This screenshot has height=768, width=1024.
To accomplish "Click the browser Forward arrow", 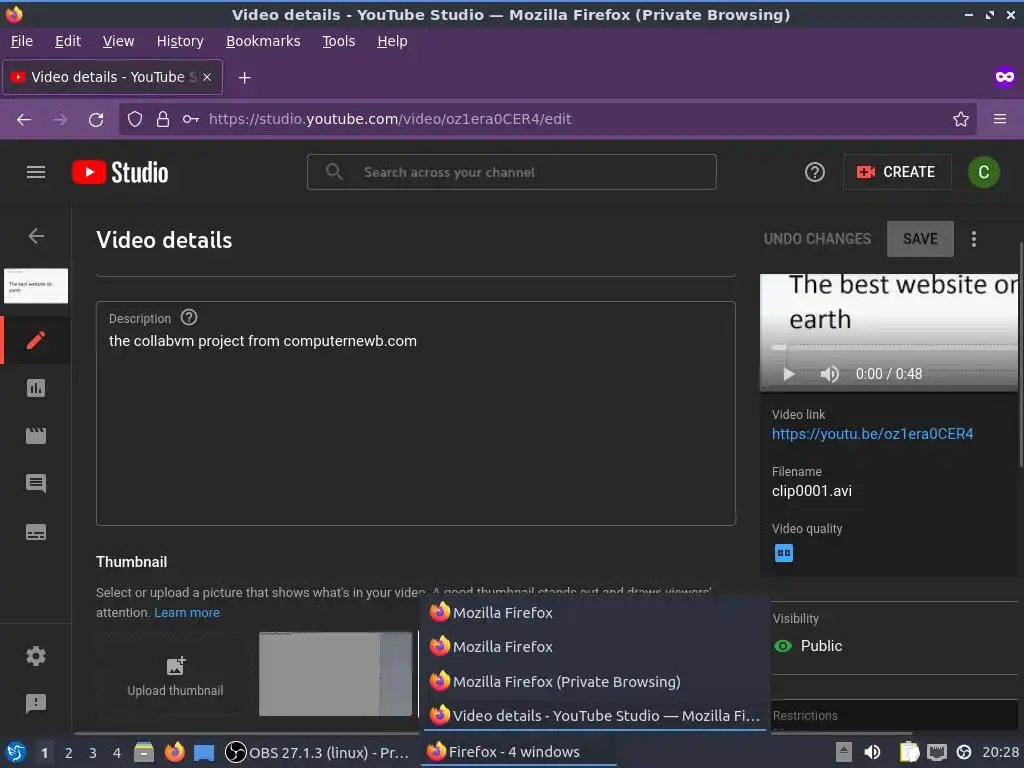I will [x=60, y=120].
